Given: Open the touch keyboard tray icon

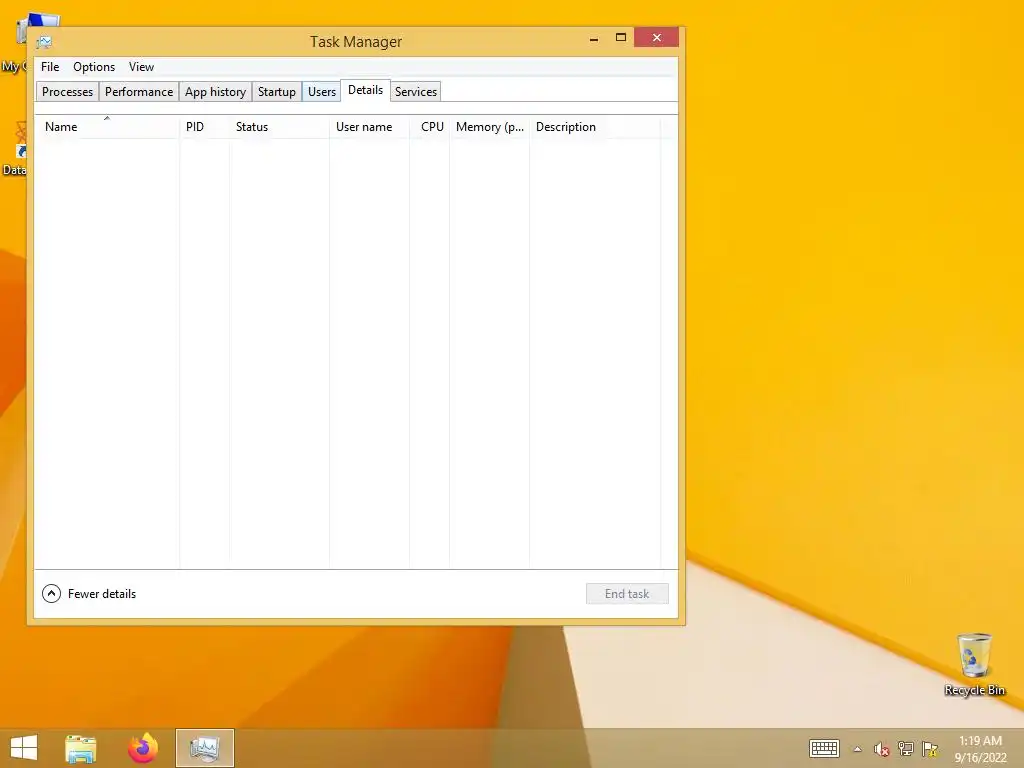Looking at the screenshot, I should coord(824,748).
